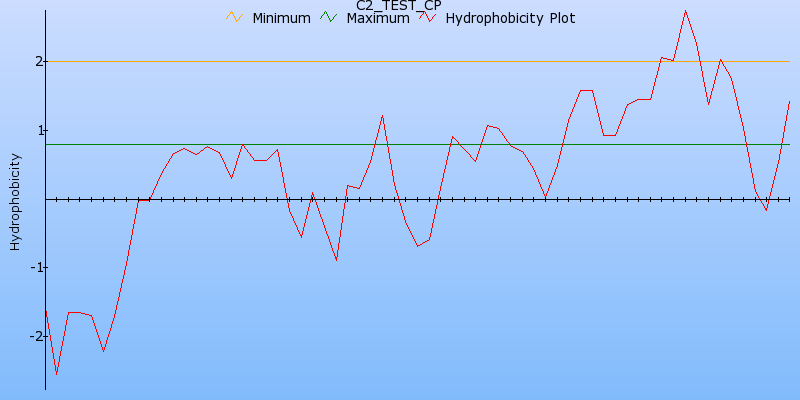
Task: Toggle the Hydrophobicity Plot legend label
Action: pos(510,18)
